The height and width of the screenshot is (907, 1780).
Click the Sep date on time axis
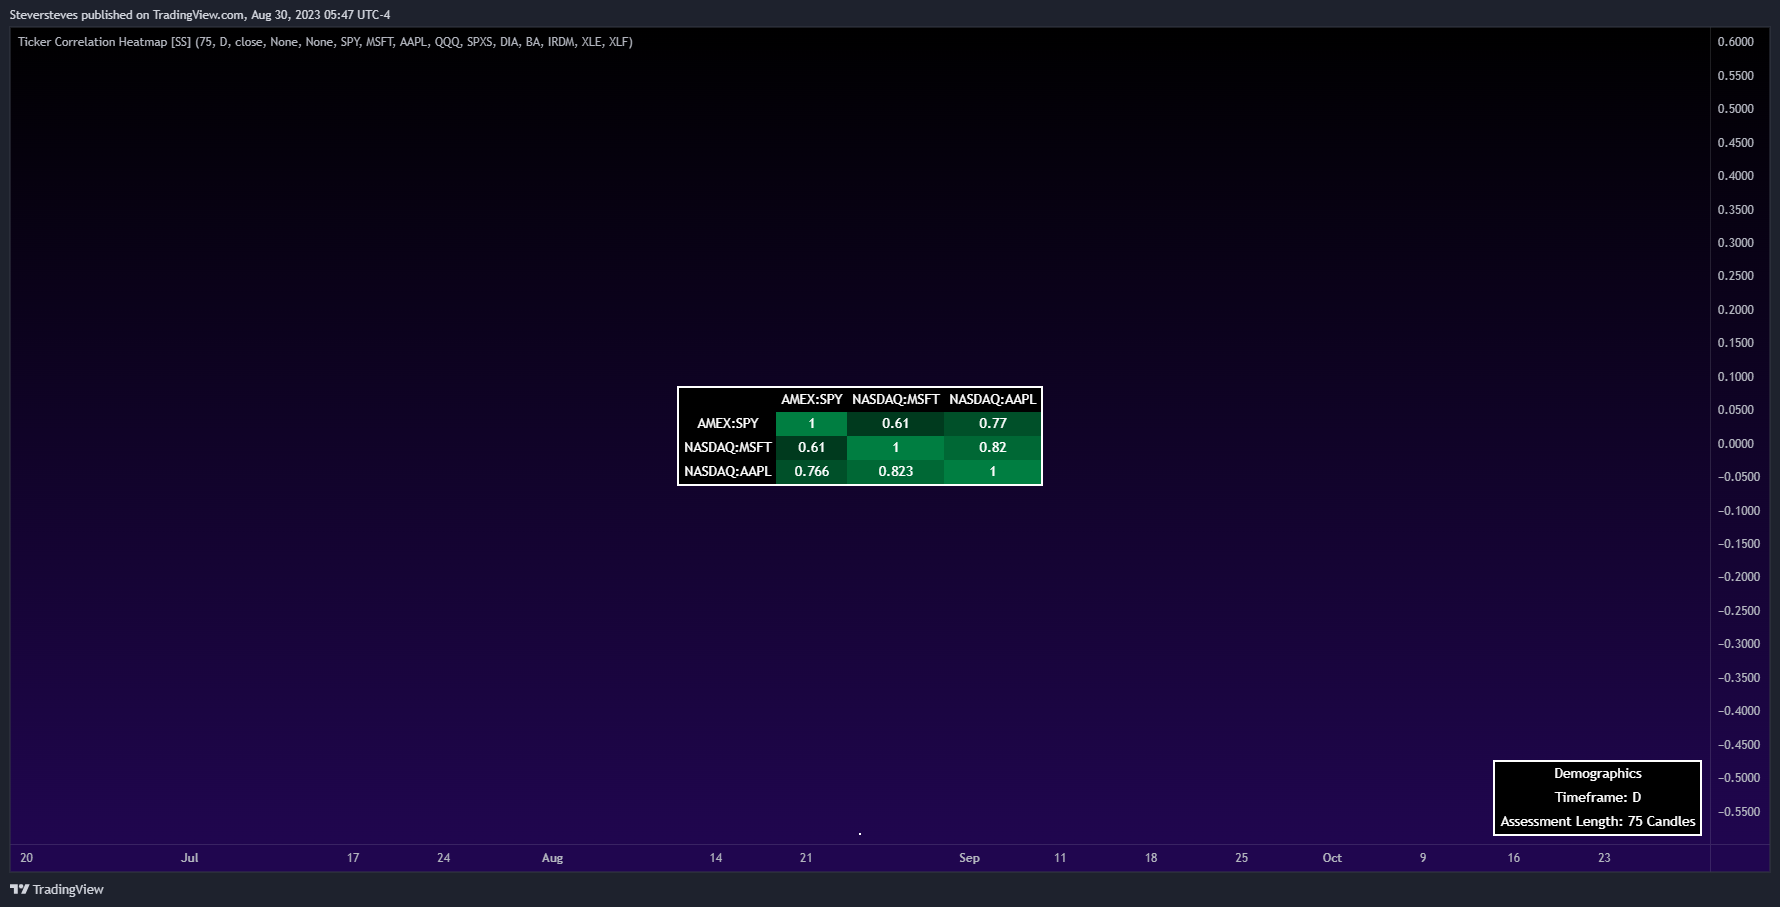(x=970, y=858)
